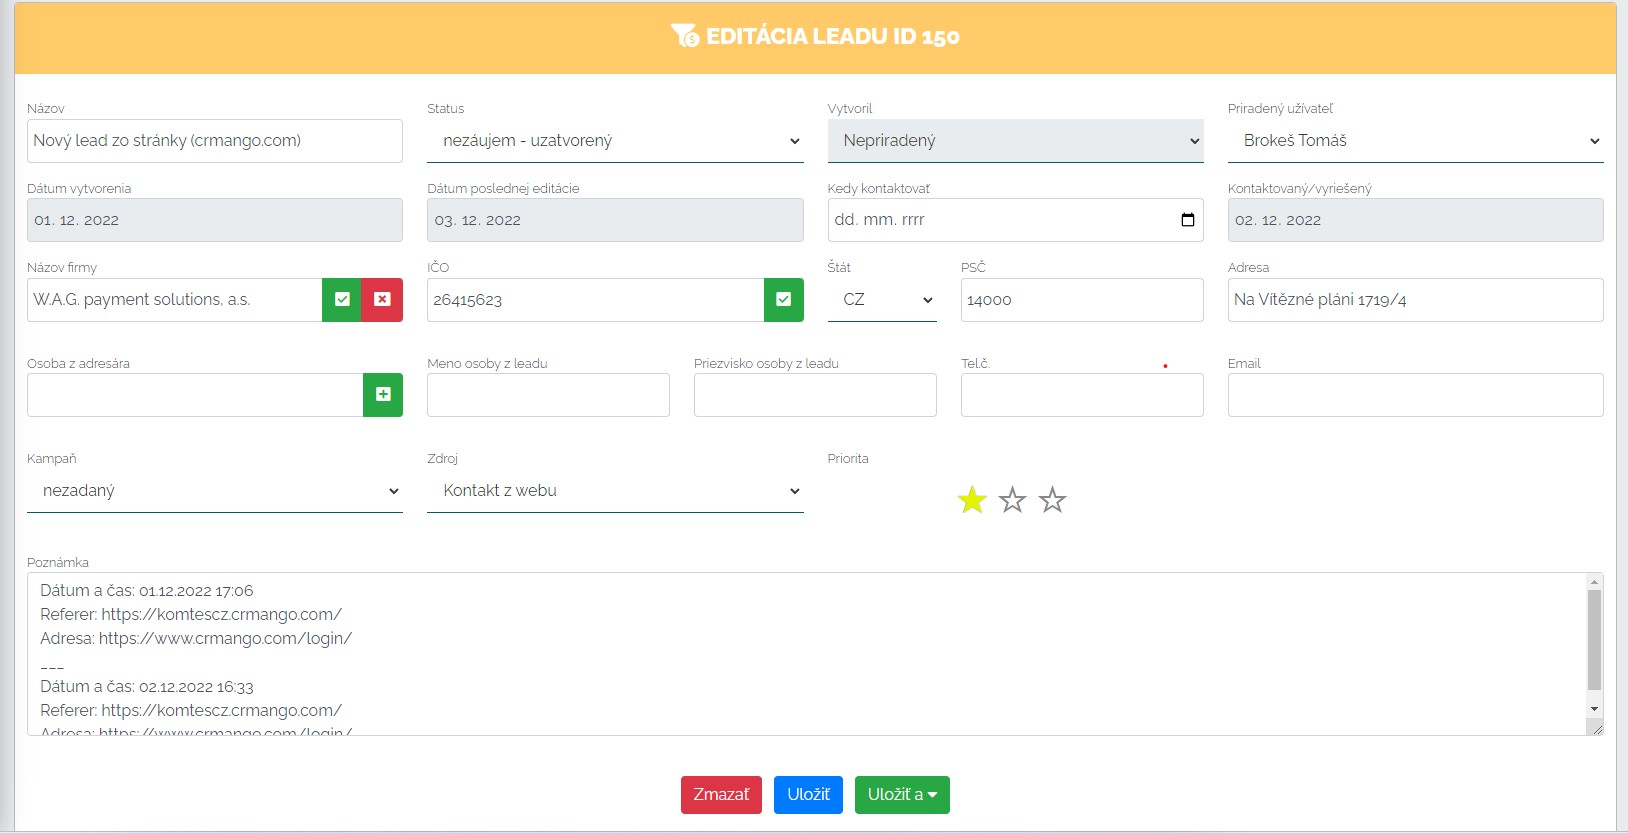Open the Priradený užívateľ dropdown
1628x833 pixels.
tap(1415, 141)
